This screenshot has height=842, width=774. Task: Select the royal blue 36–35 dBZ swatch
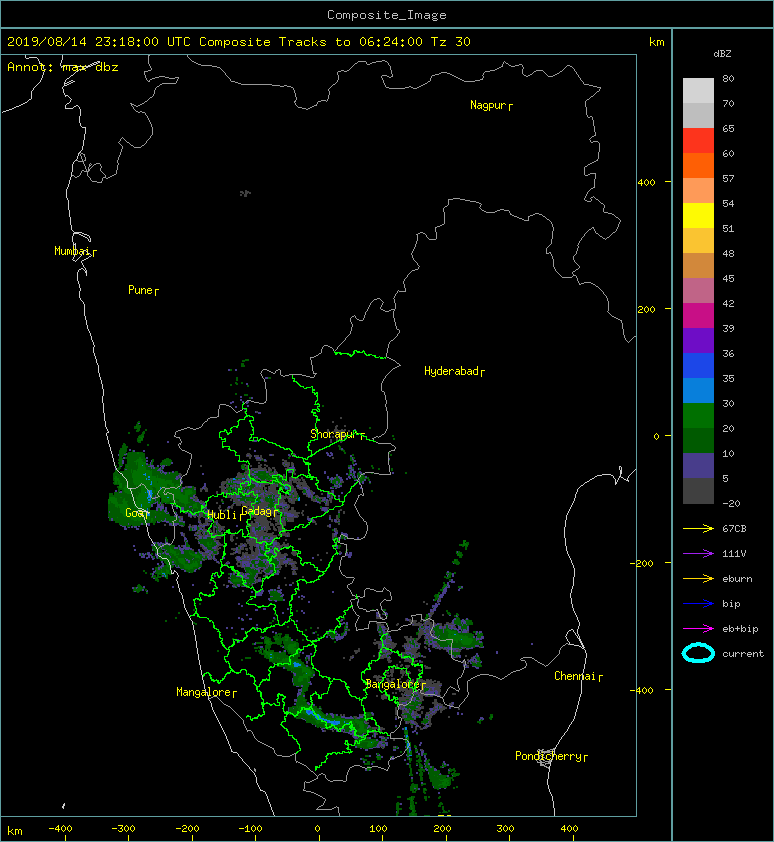698,365
